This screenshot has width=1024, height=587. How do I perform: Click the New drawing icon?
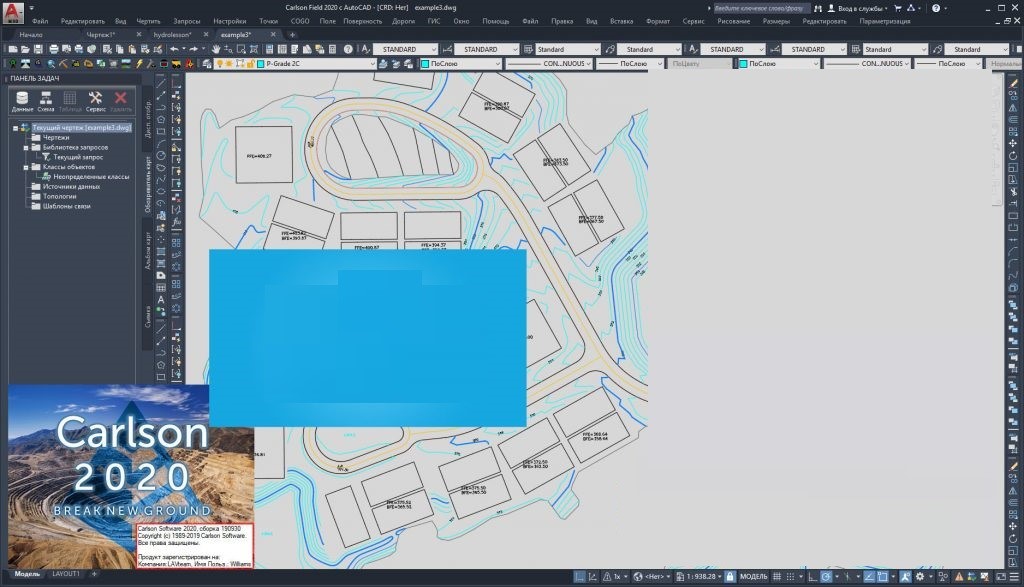(12, 49)
